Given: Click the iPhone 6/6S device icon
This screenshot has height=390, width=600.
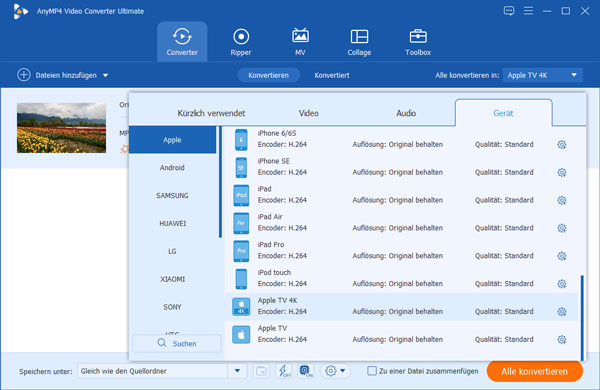Looking at the screenshot, I should pos(241,140).
